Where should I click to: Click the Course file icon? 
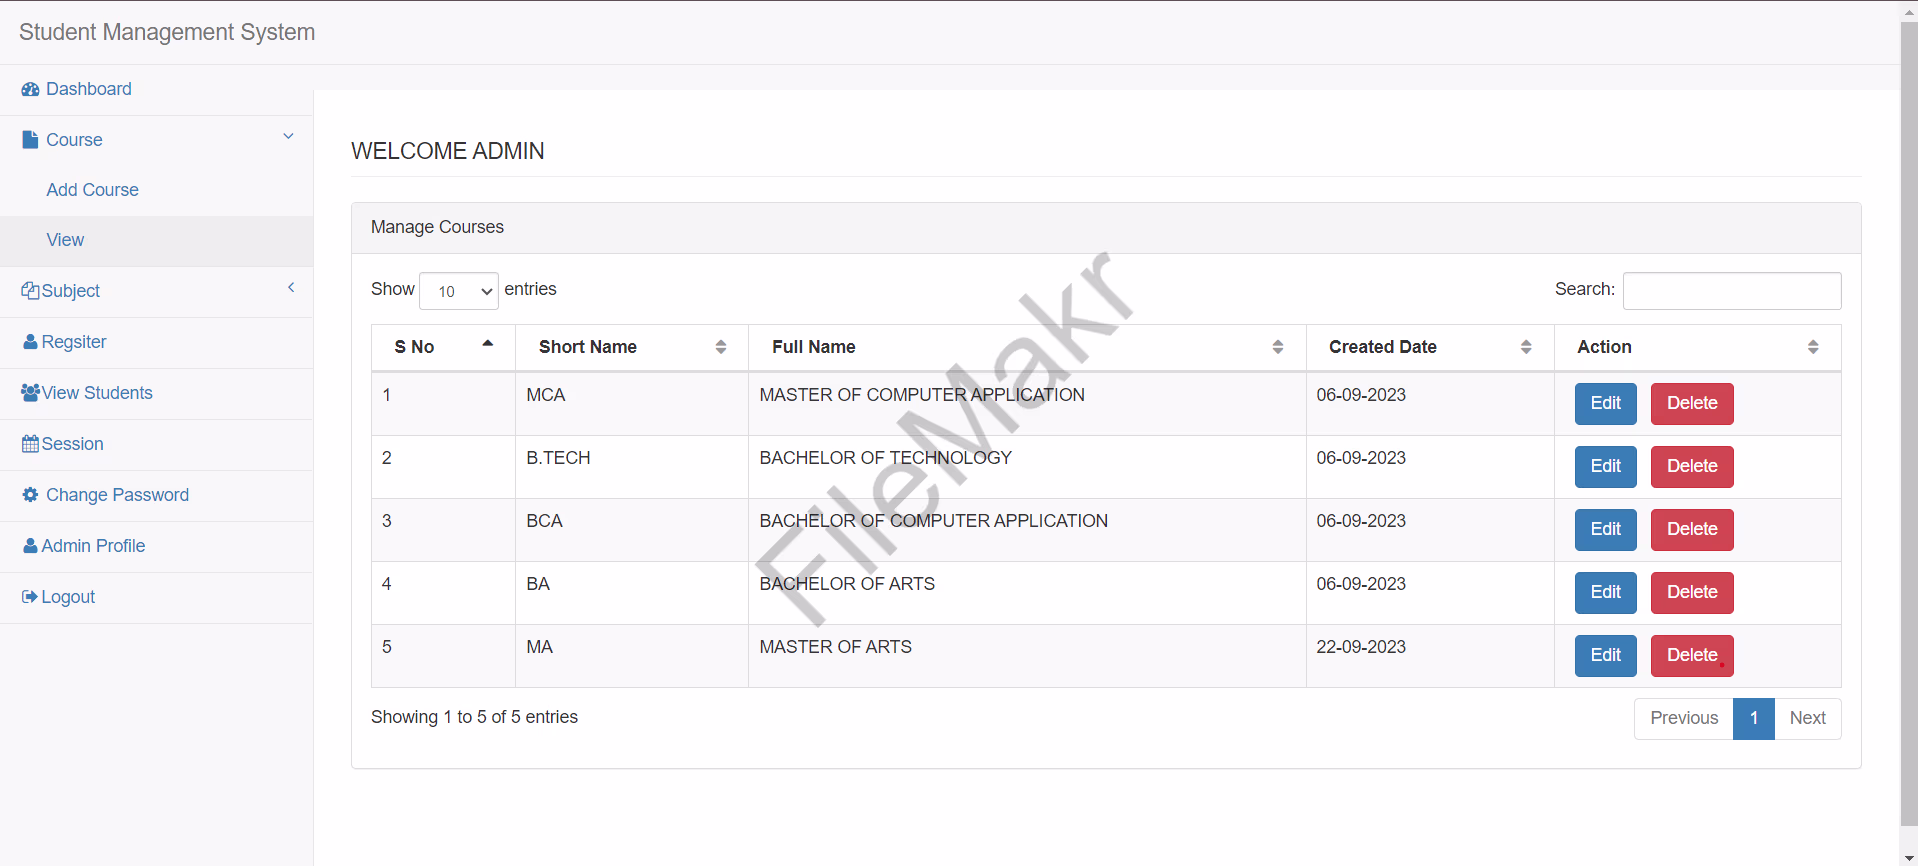tap(30, 140)
